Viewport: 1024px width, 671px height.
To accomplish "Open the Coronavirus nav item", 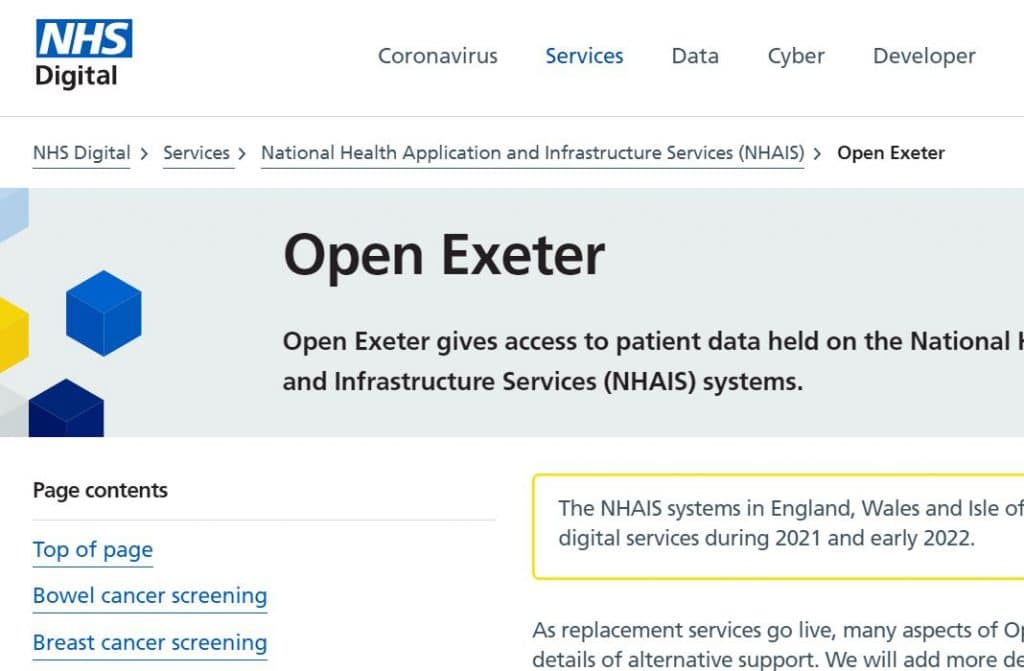I will pos(438,56).
